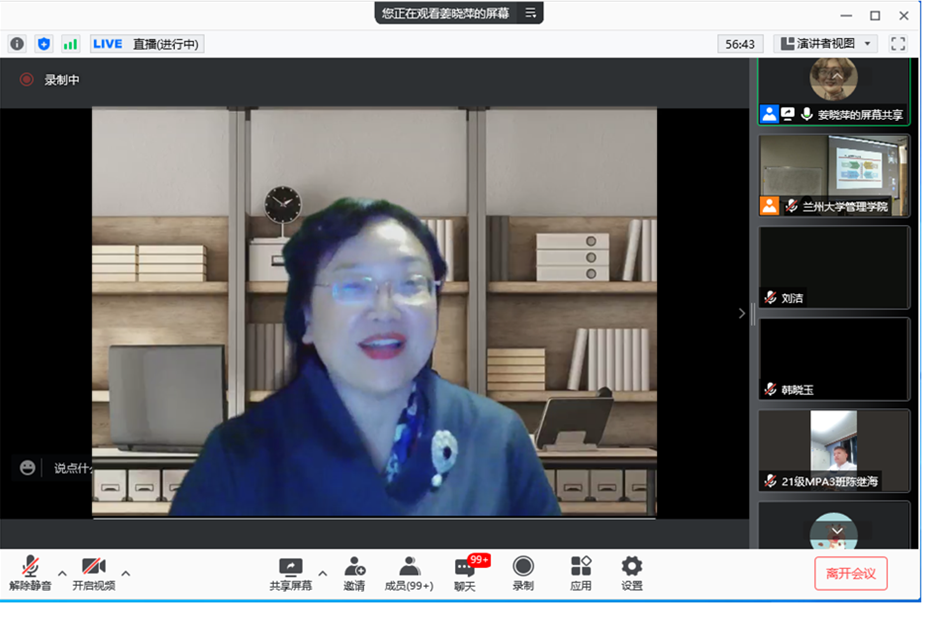Open the 演讲者视图 view layout dropdown
Screen dimensions: 927x620
point(826,44)
